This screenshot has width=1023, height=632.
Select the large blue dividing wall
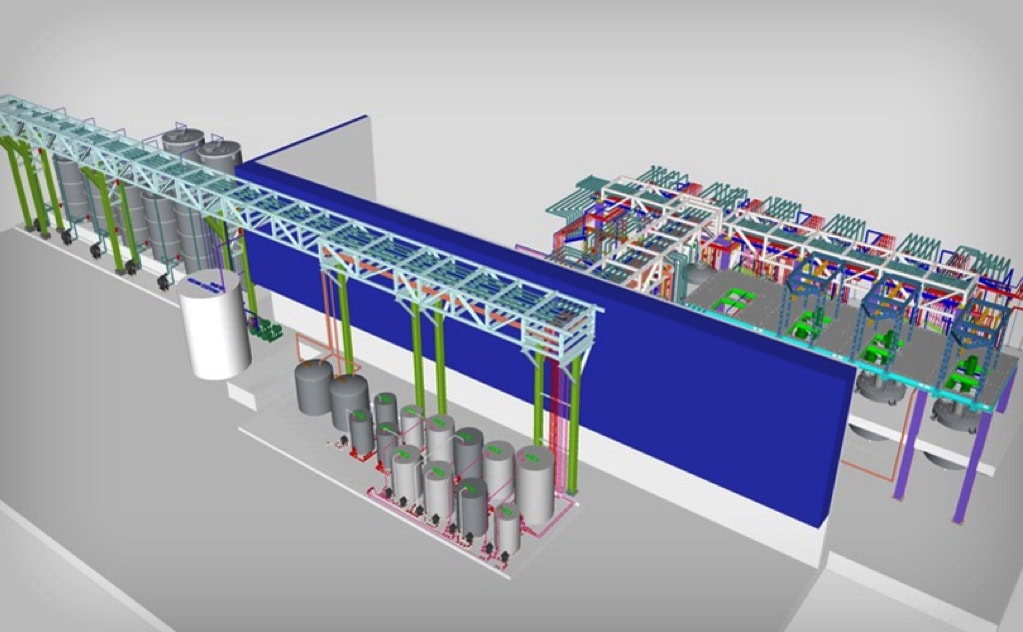pyautogui.click(x=700, y=400)
